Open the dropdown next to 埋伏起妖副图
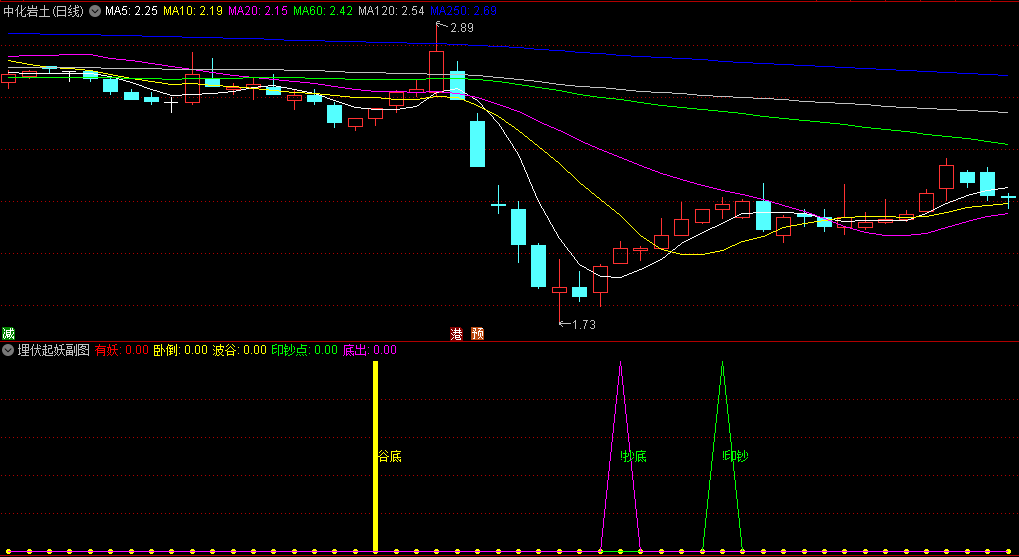 coord(8,350)
